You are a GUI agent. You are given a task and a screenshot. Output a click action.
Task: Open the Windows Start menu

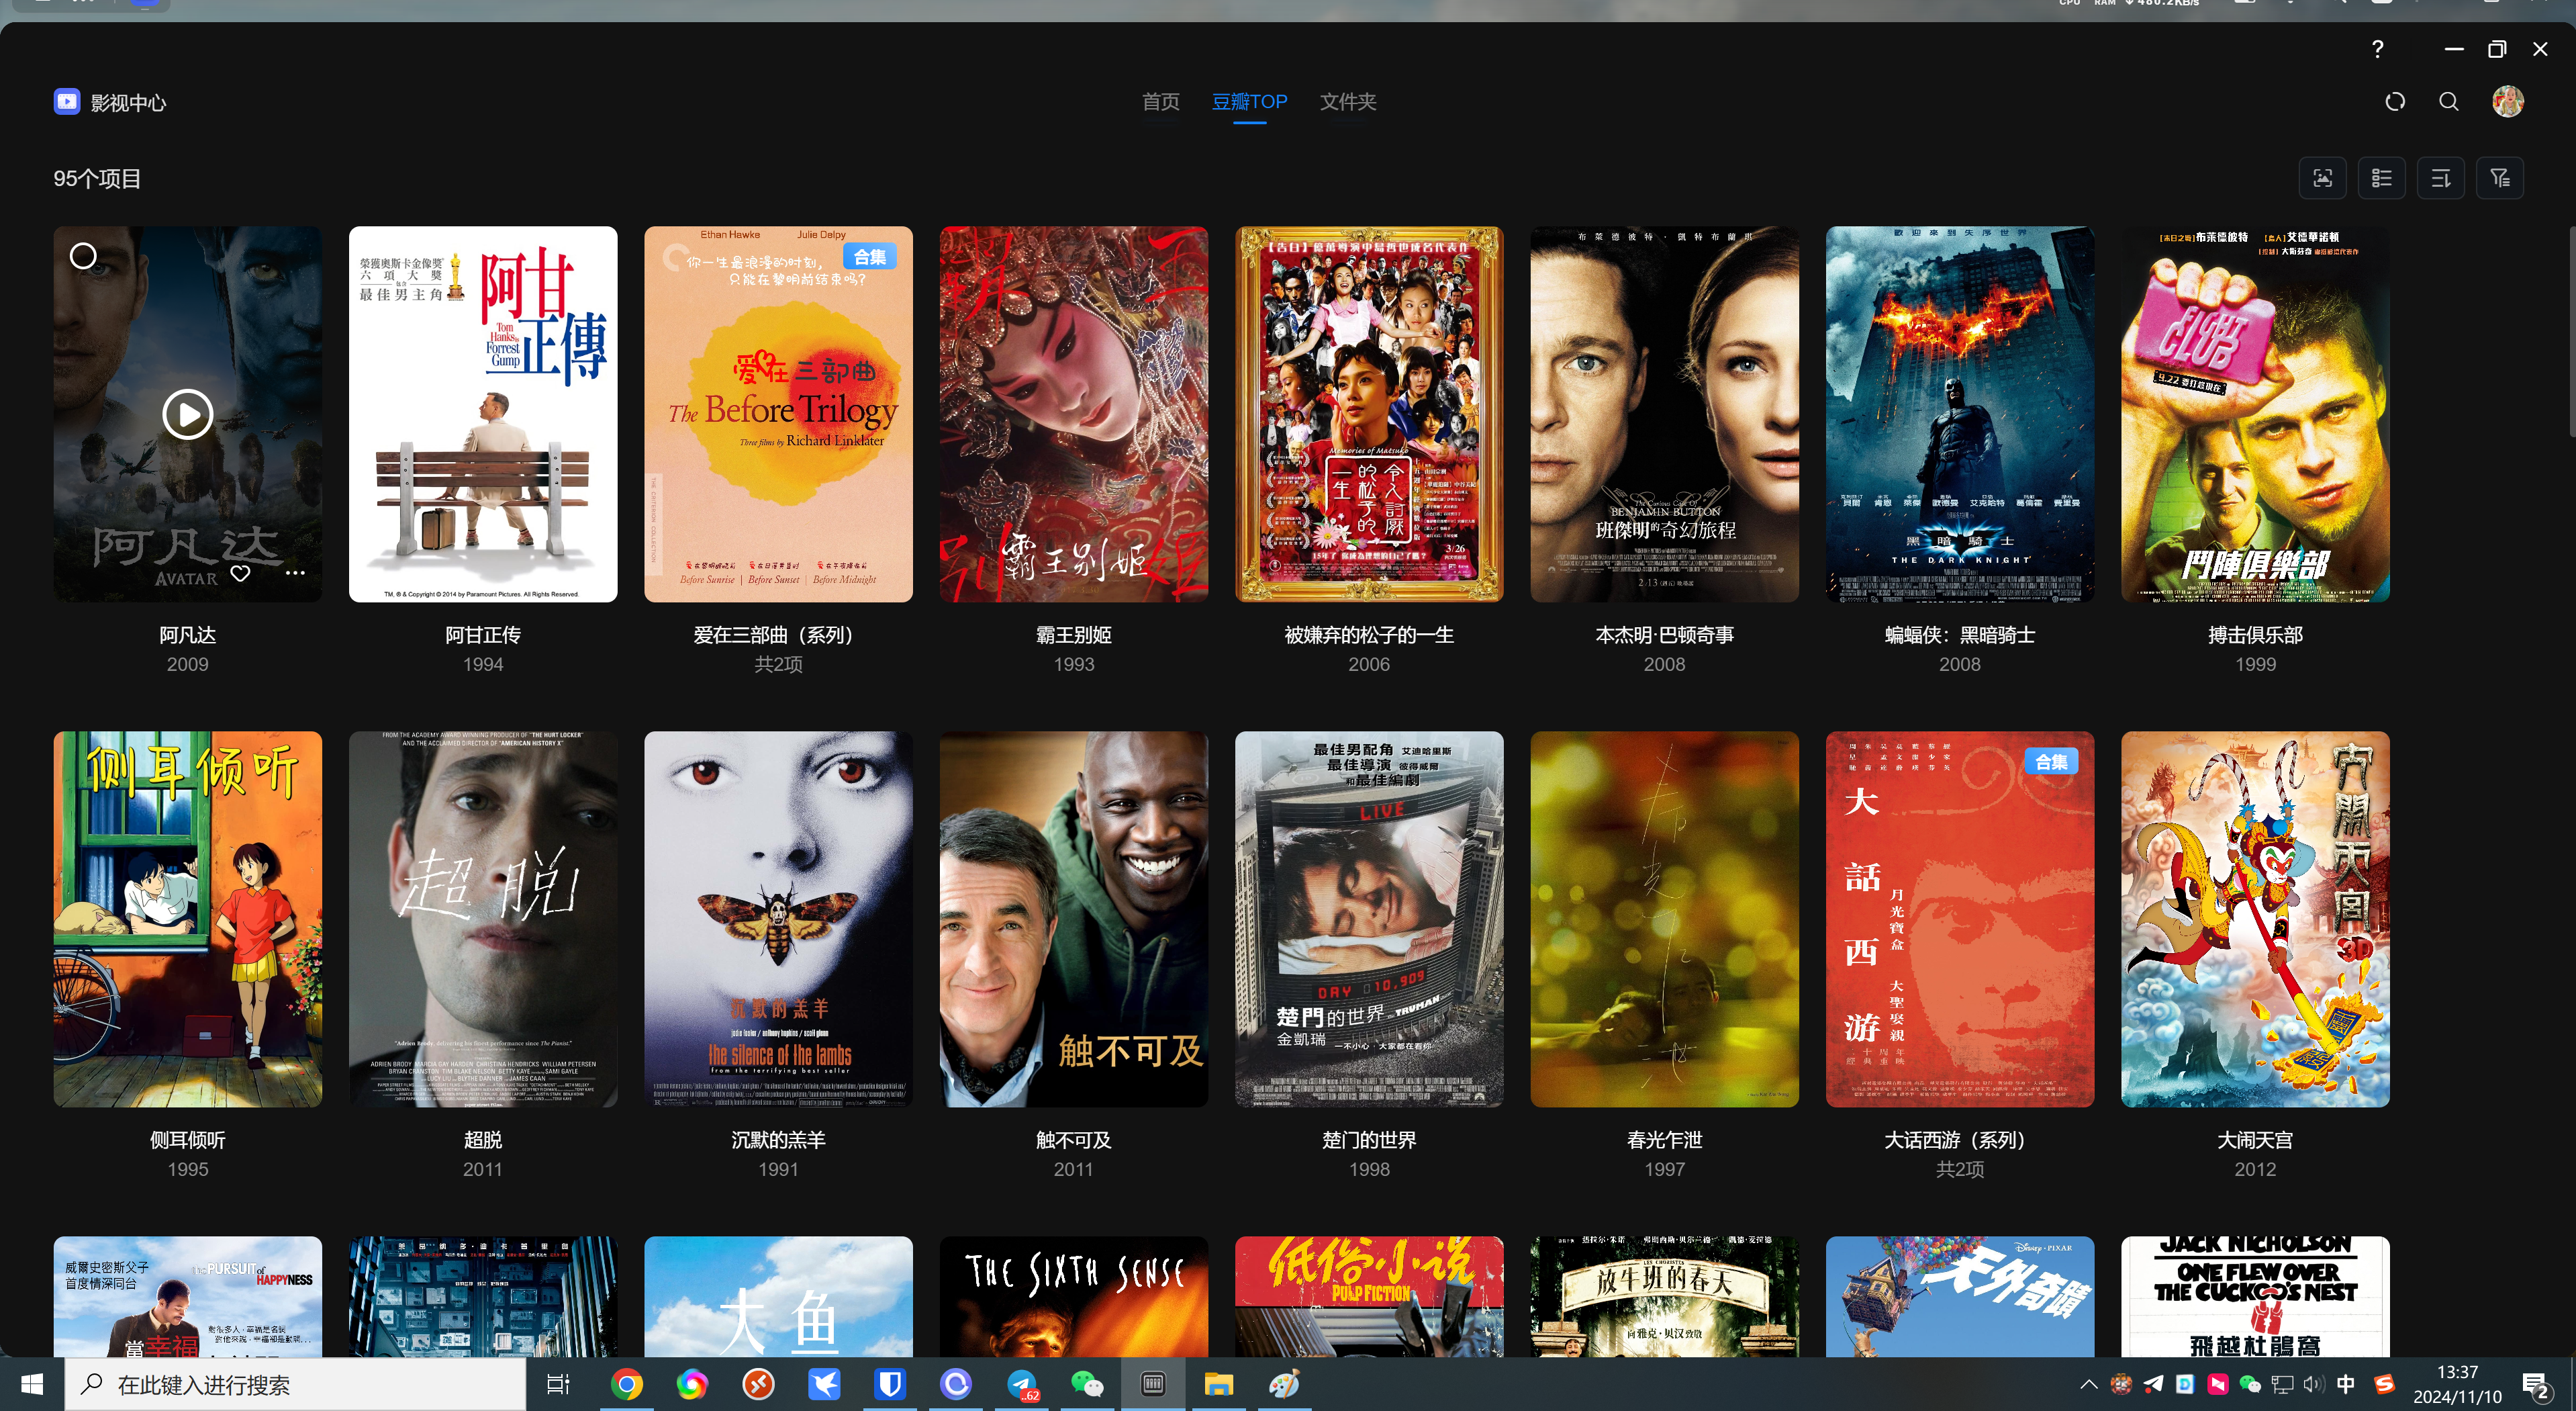[x=32, y=1384]
